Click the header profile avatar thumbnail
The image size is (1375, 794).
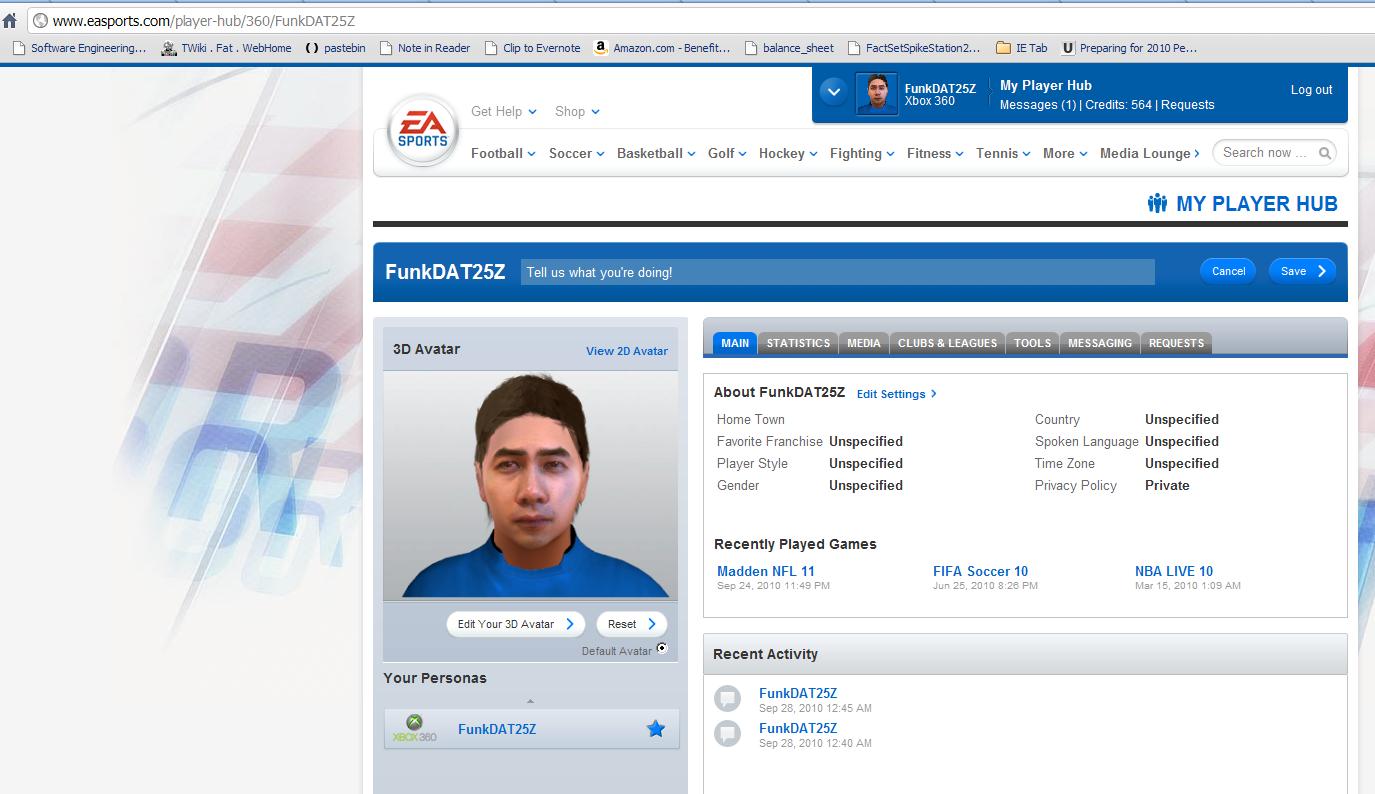[877, 95]
